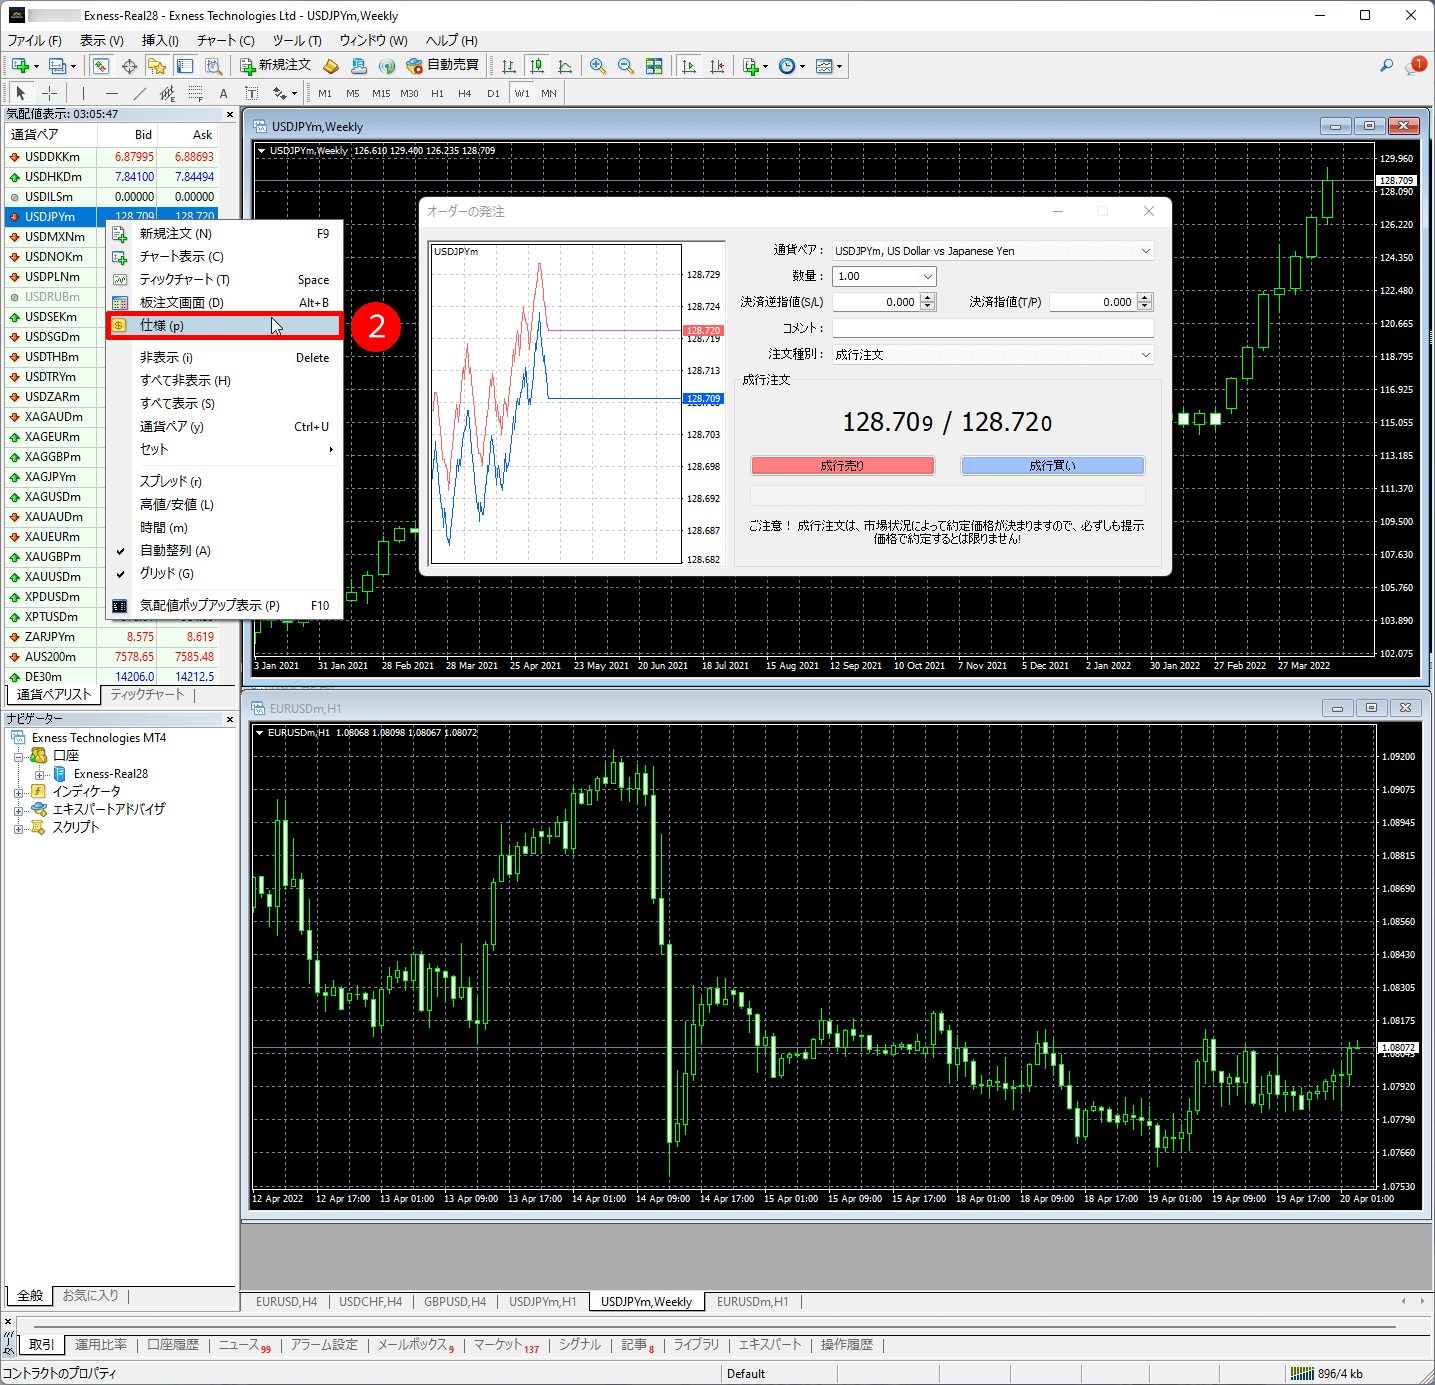Switch to the H4 timeframe
This screenshot has width=1435, height=1385.
465,93
